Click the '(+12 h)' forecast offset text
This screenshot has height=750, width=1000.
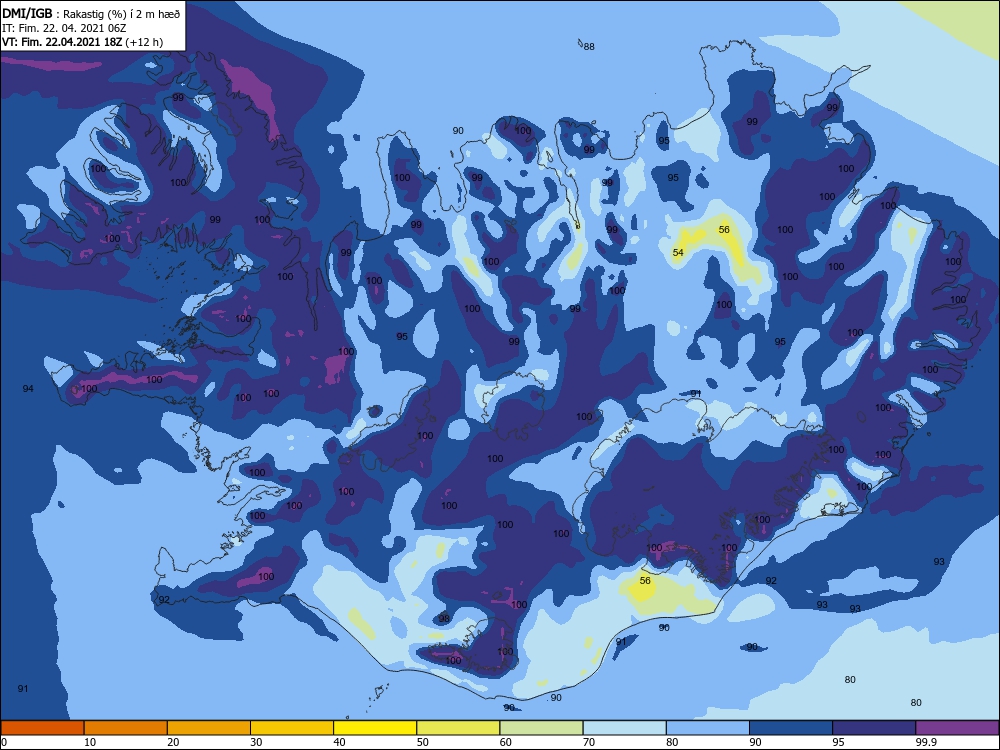[x=144, y=42]
